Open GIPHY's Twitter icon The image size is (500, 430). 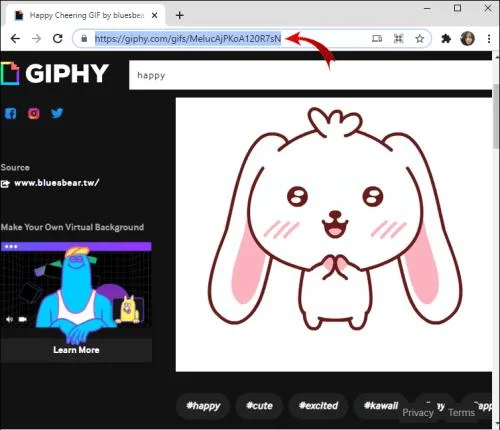pos(57,113)
